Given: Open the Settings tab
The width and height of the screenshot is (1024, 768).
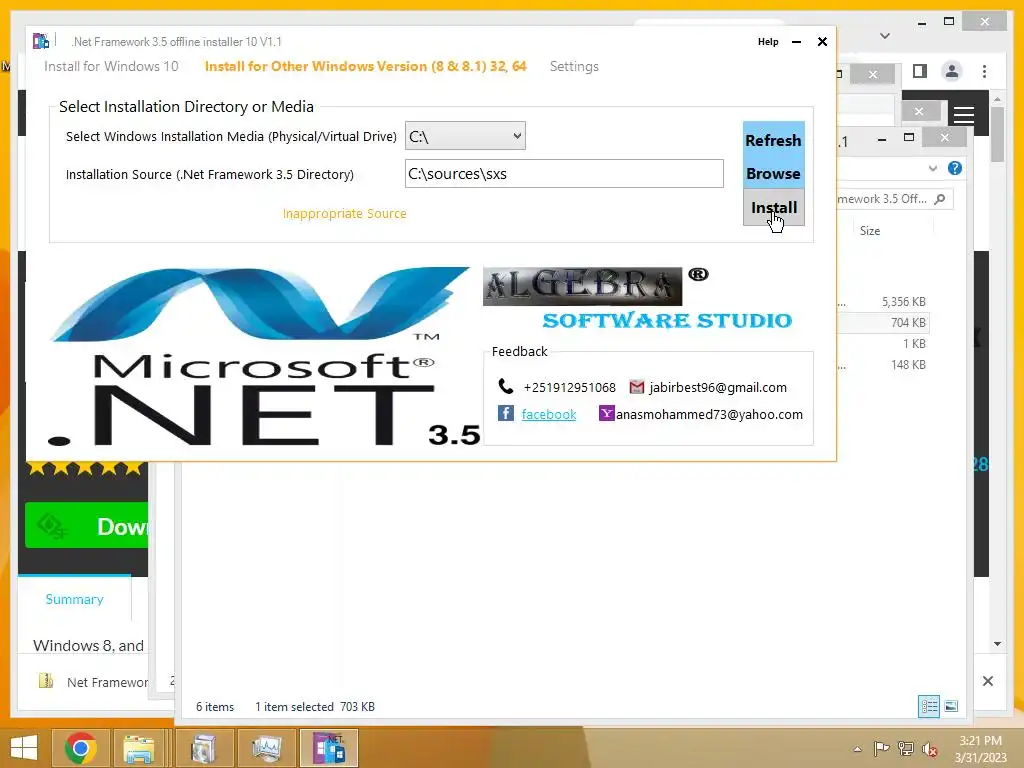Looking at the screenshot, I should coord(574,66).
